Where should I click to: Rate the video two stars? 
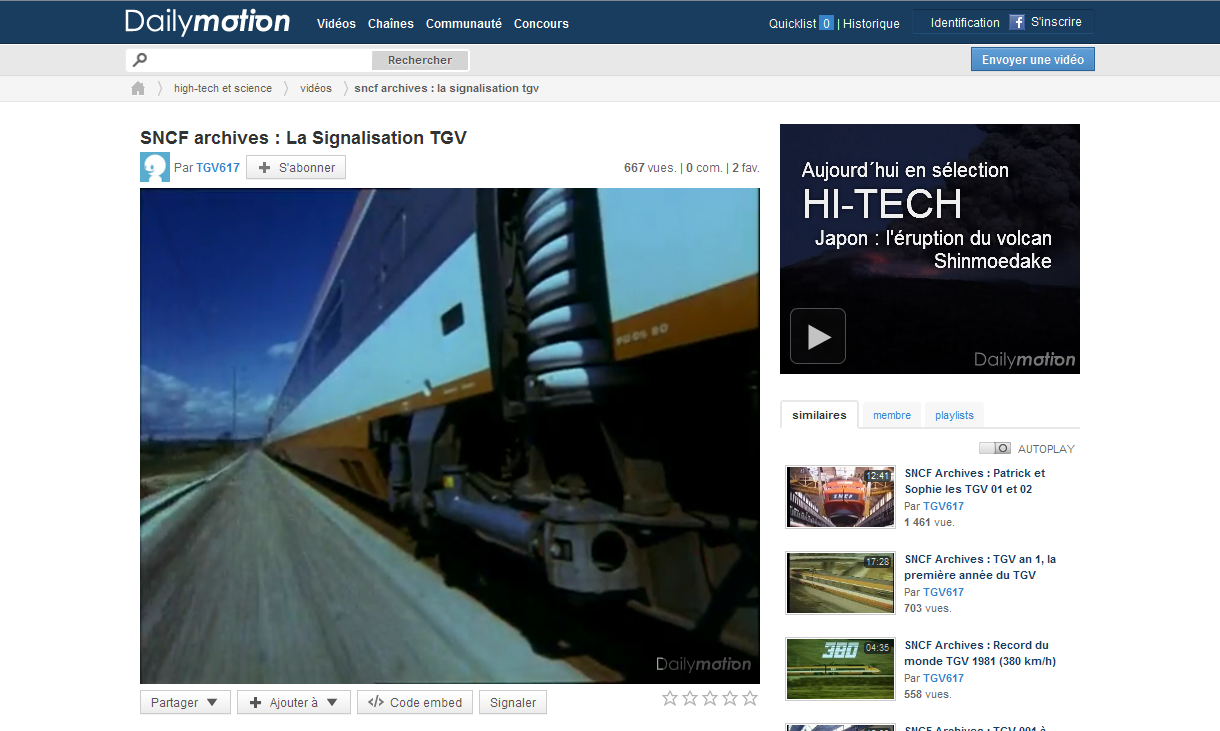coord(690,698)
